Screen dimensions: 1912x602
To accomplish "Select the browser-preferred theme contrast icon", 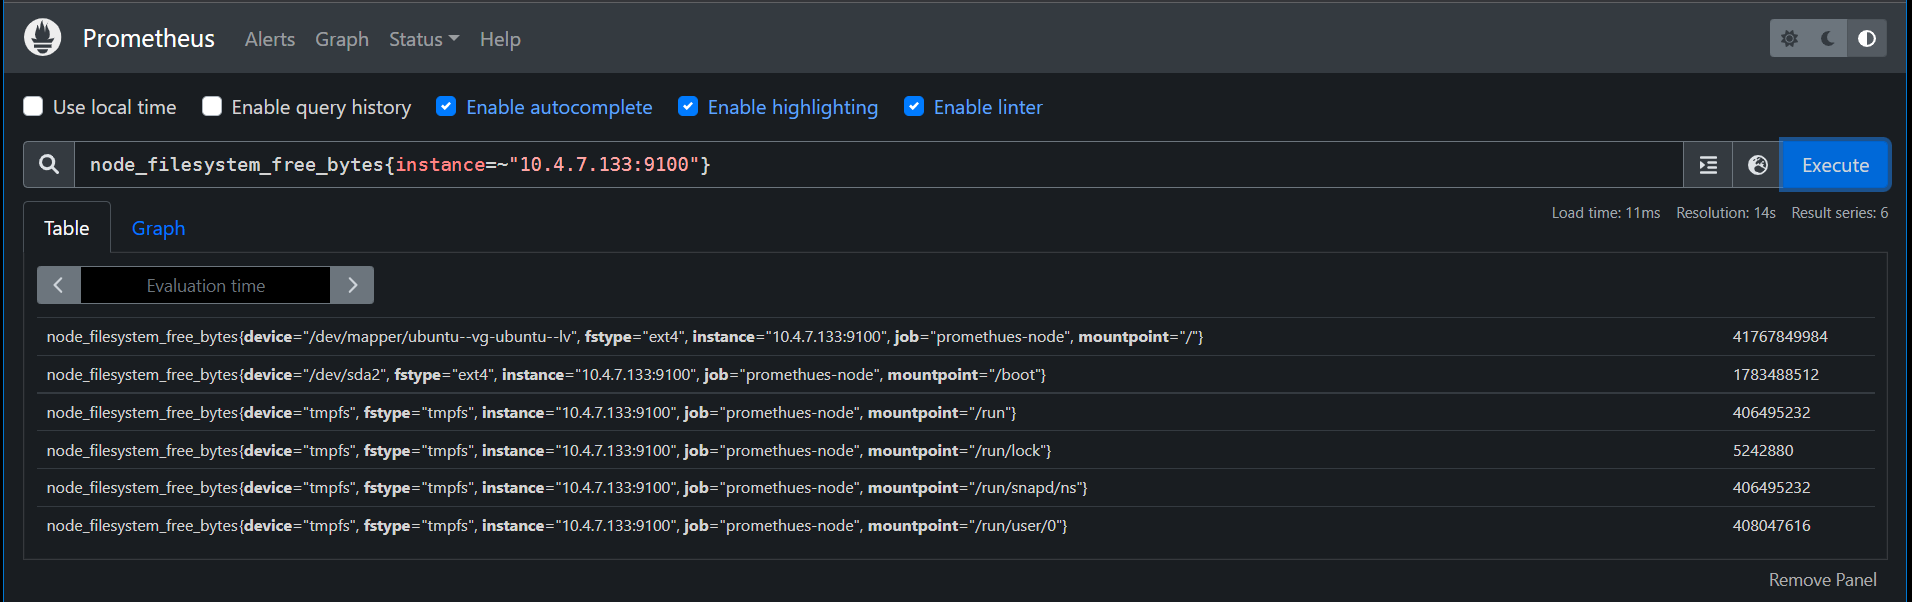I will (1866, 38).
